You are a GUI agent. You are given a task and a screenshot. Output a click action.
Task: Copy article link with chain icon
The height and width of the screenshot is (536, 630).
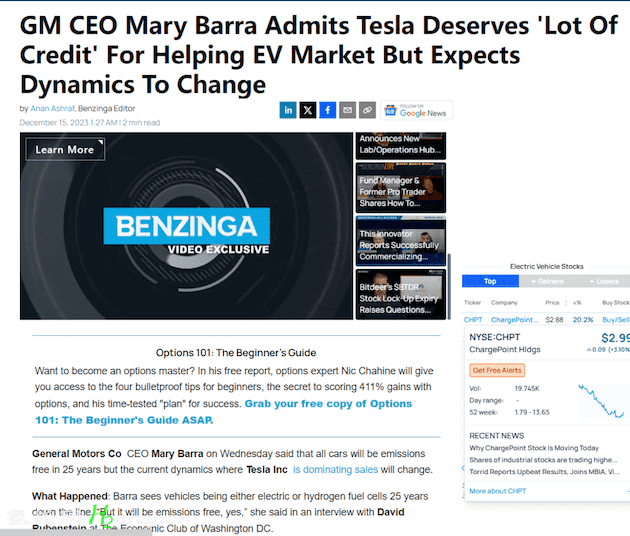coord(367,110)
